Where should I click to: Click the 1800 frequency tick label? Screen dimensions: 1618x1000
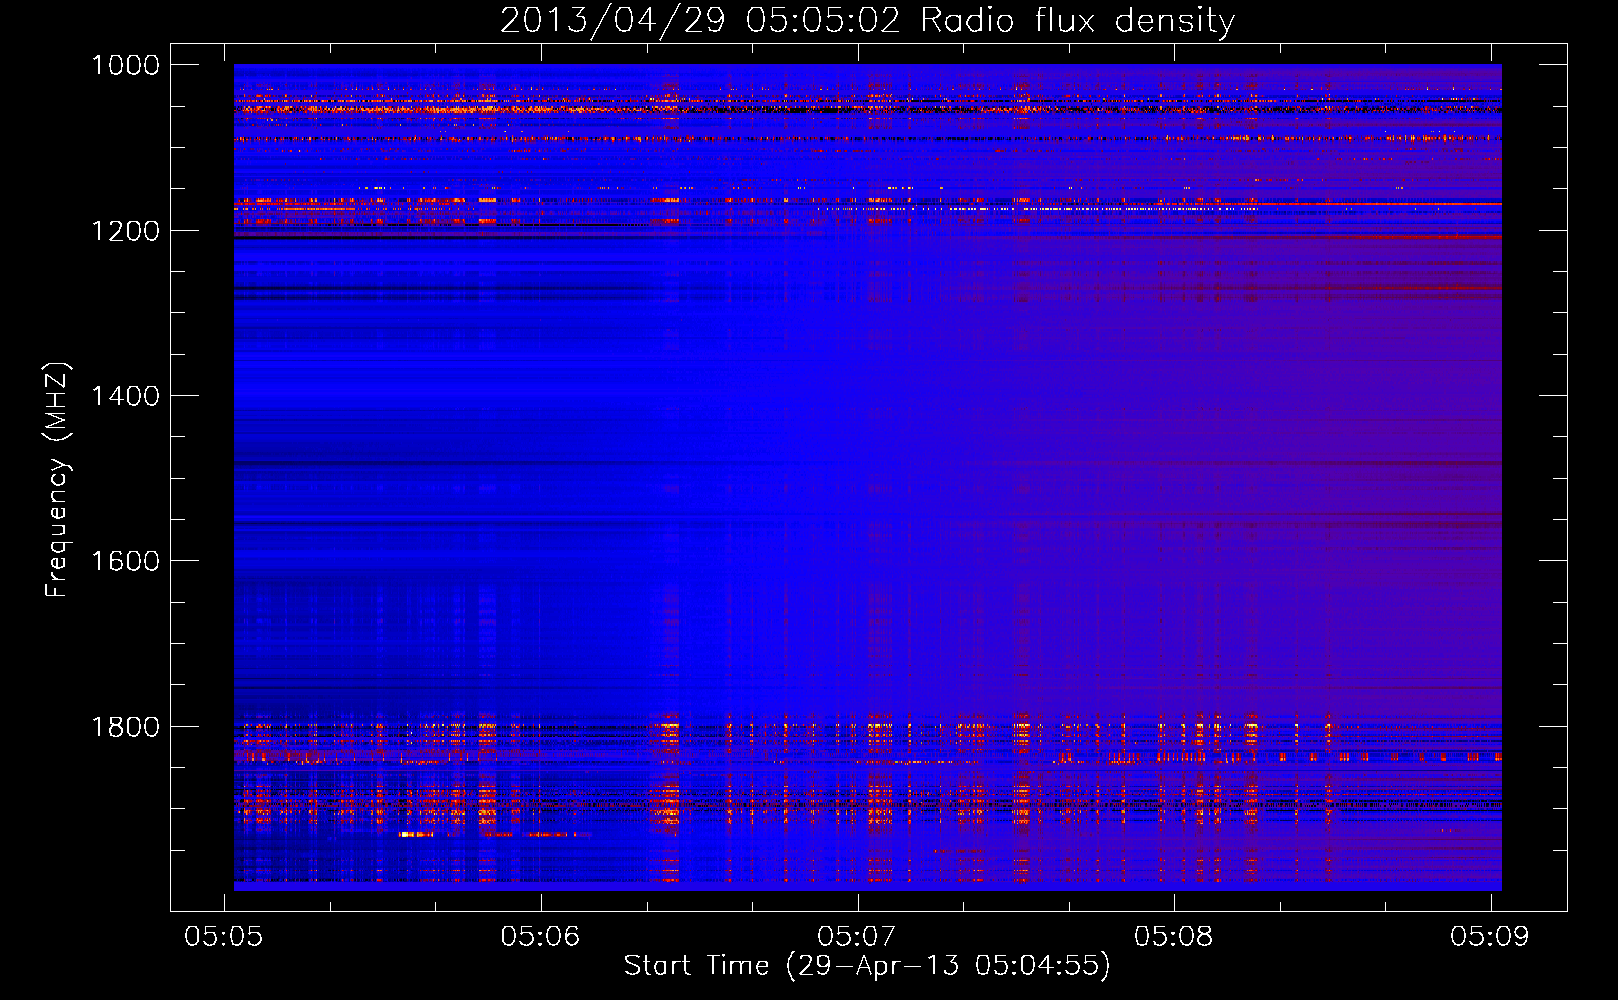click(x=125, y=727)
